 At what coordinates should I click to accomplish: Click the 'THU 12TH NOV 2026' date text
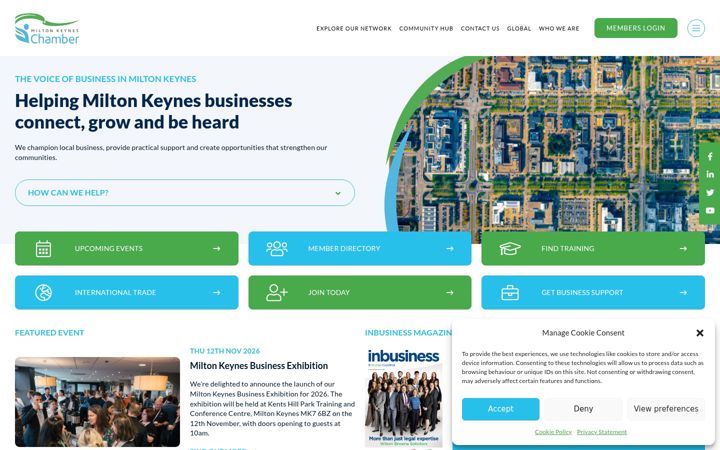pyautogui.click(x=225, y=351)
